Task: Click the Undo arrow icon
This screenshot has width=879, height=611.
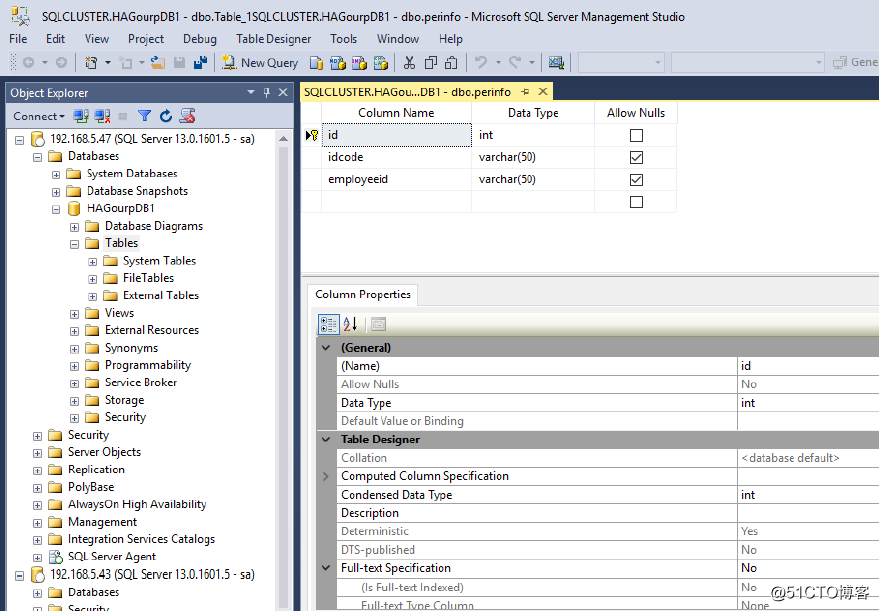Action: coord(480,63)
